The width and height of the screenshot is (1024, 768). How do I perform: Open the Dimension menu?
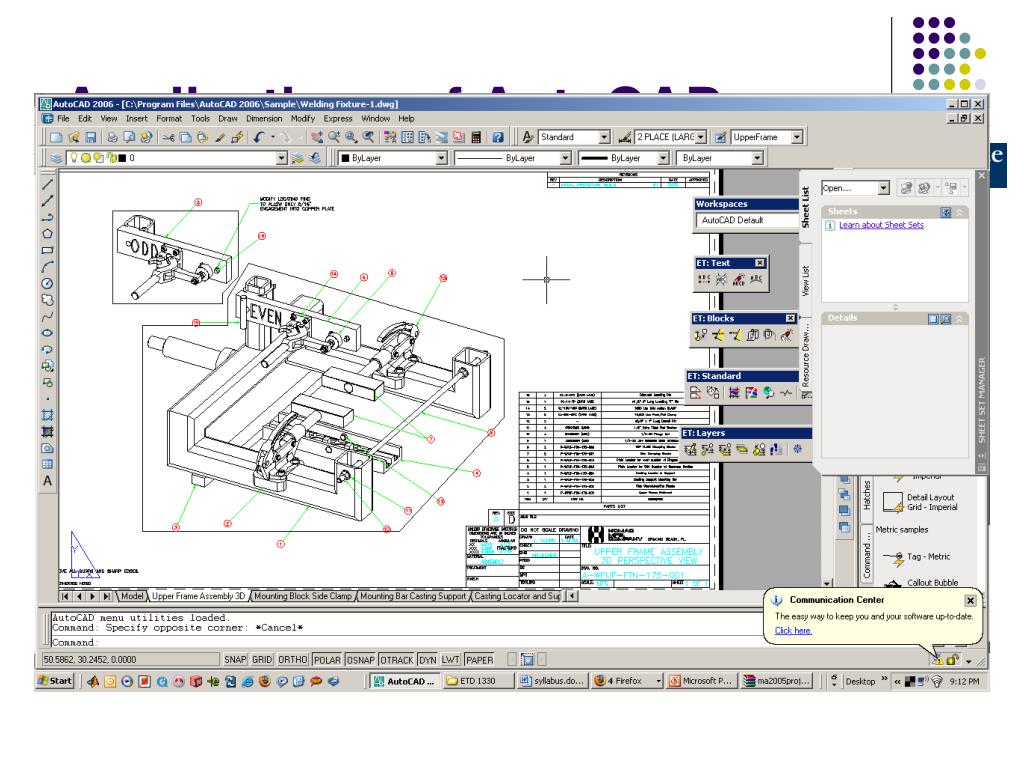coord(264,119)
